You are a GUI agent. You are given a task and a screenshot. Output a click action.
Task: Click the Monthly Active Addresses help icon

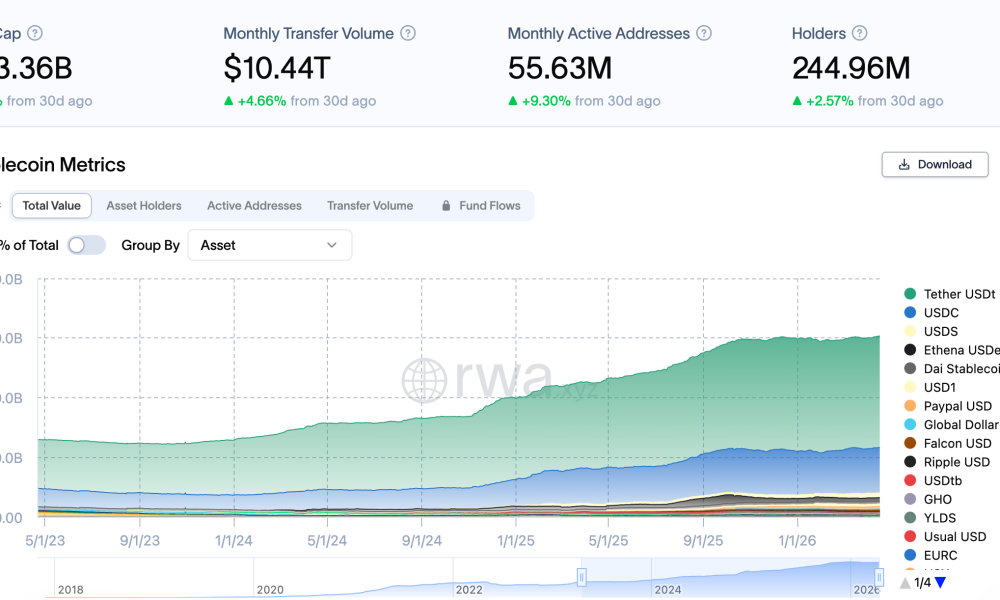pyautogui.click(x=703, y=33)
